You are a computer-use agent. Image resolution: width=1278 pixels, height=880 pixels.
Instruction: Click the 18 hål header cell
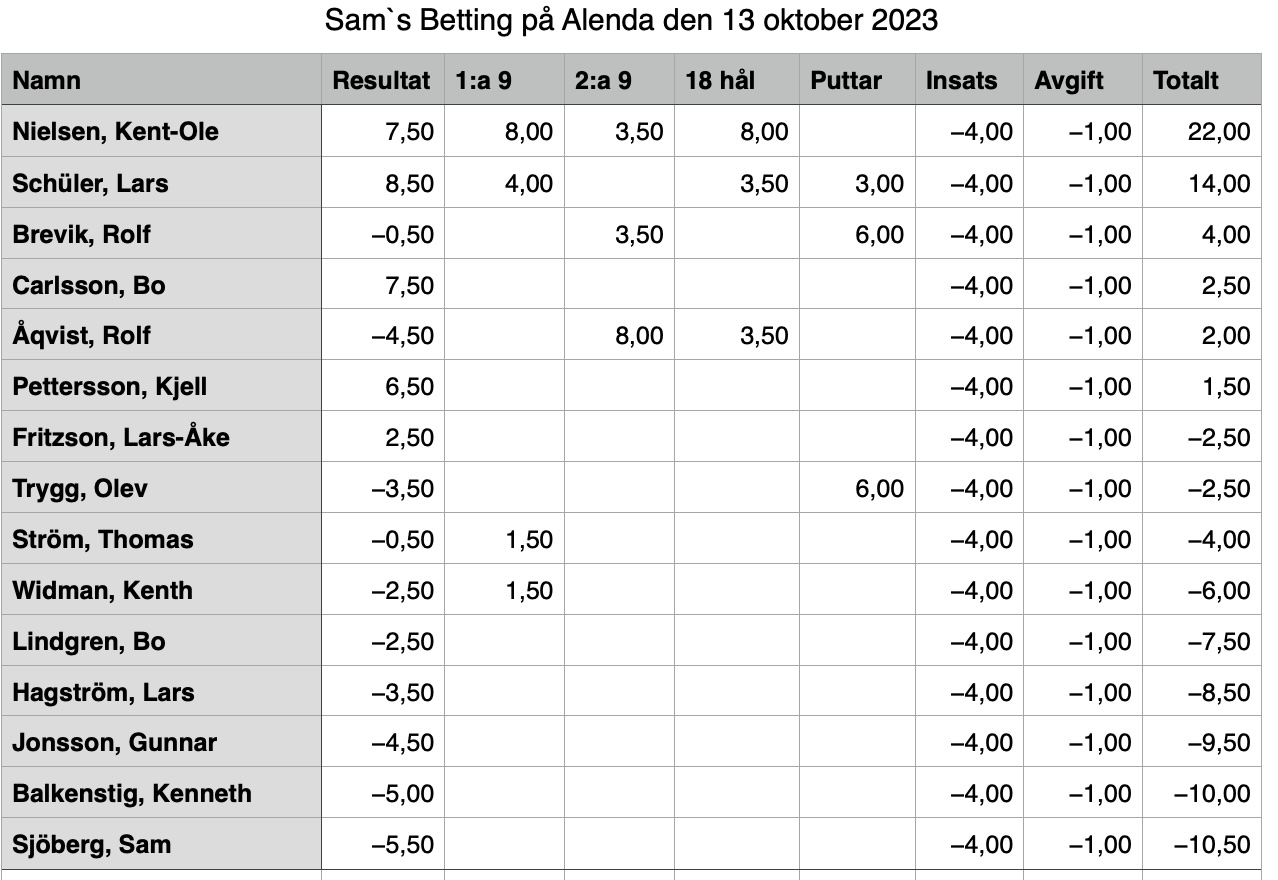click(x=736, y=80)
